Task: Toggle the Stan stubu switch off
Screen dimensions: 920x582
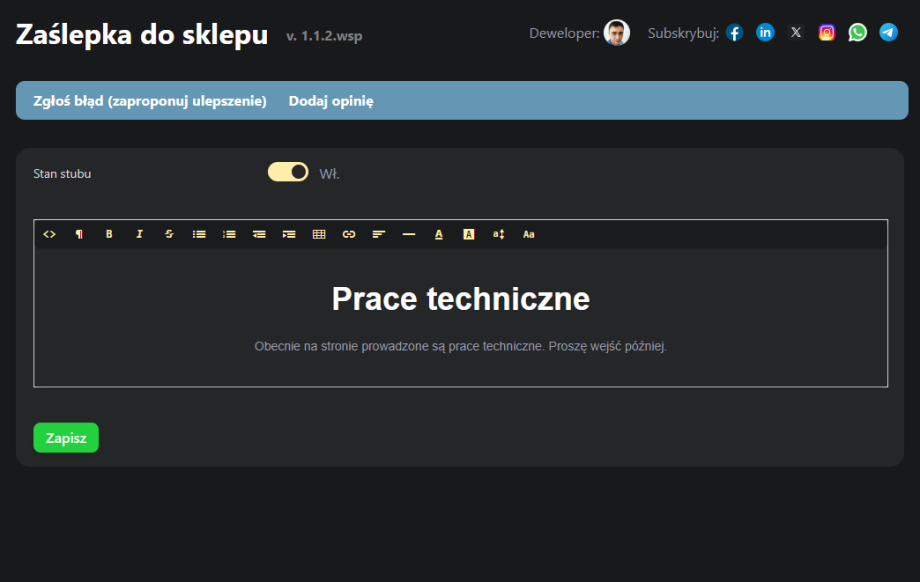Action: pos(288,171)
